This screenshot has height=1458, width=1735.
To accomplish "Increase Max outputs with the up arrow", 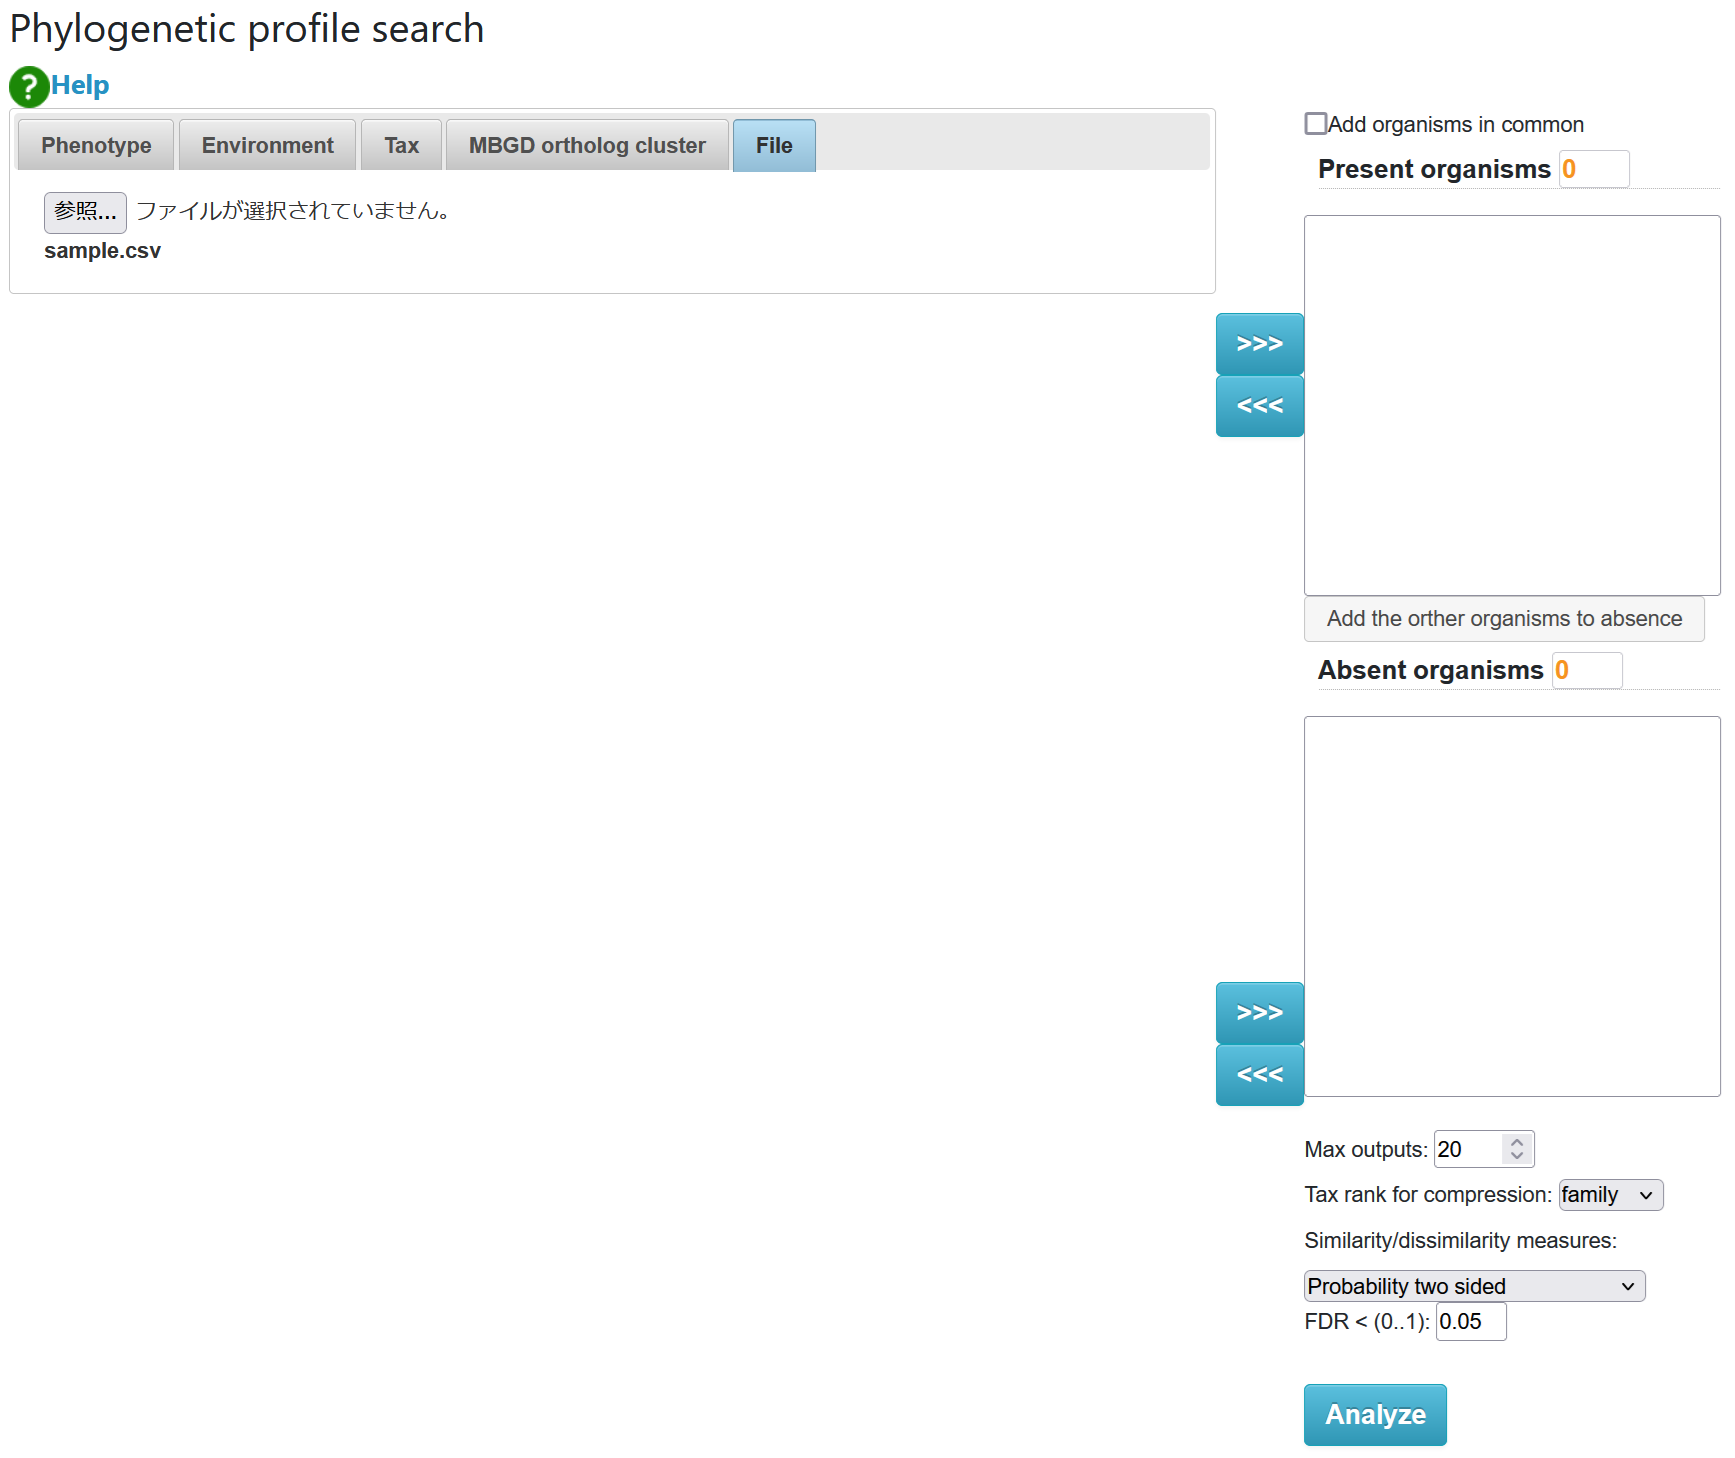I will pos(1517,1142).
